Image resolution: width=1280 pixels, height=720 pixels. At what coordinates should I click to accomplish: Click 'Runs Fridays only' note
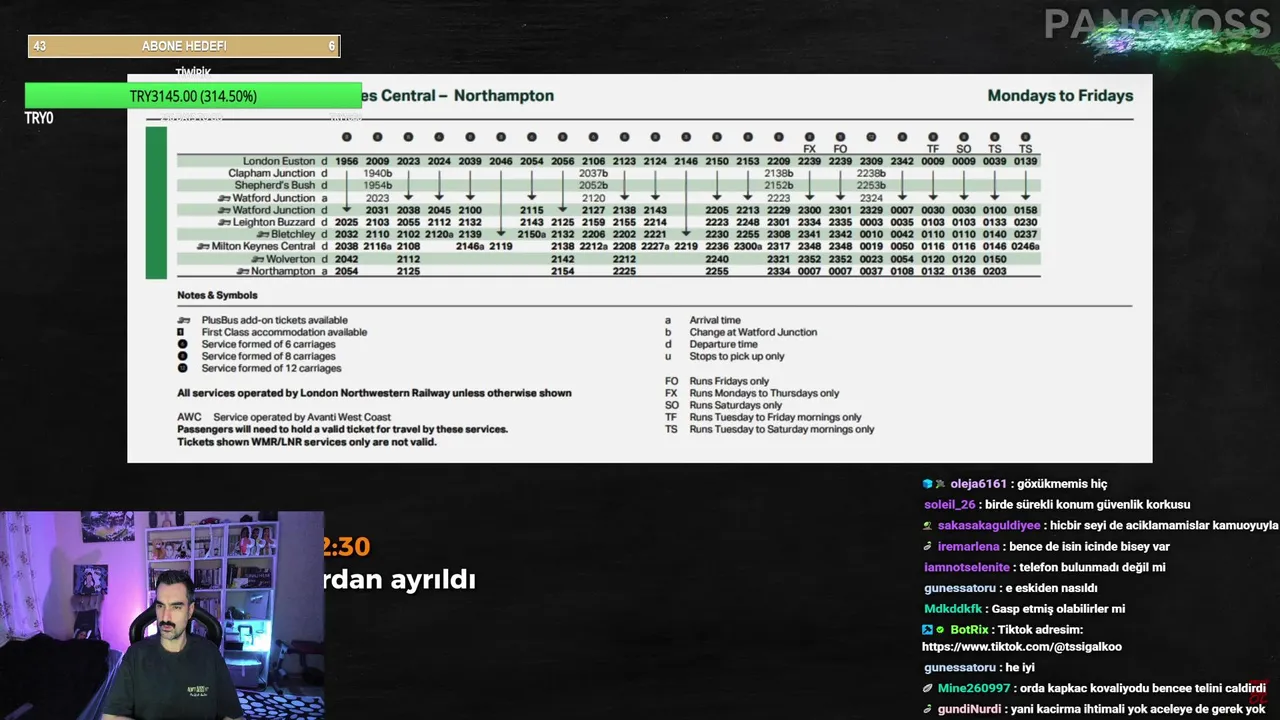(729, 381)
